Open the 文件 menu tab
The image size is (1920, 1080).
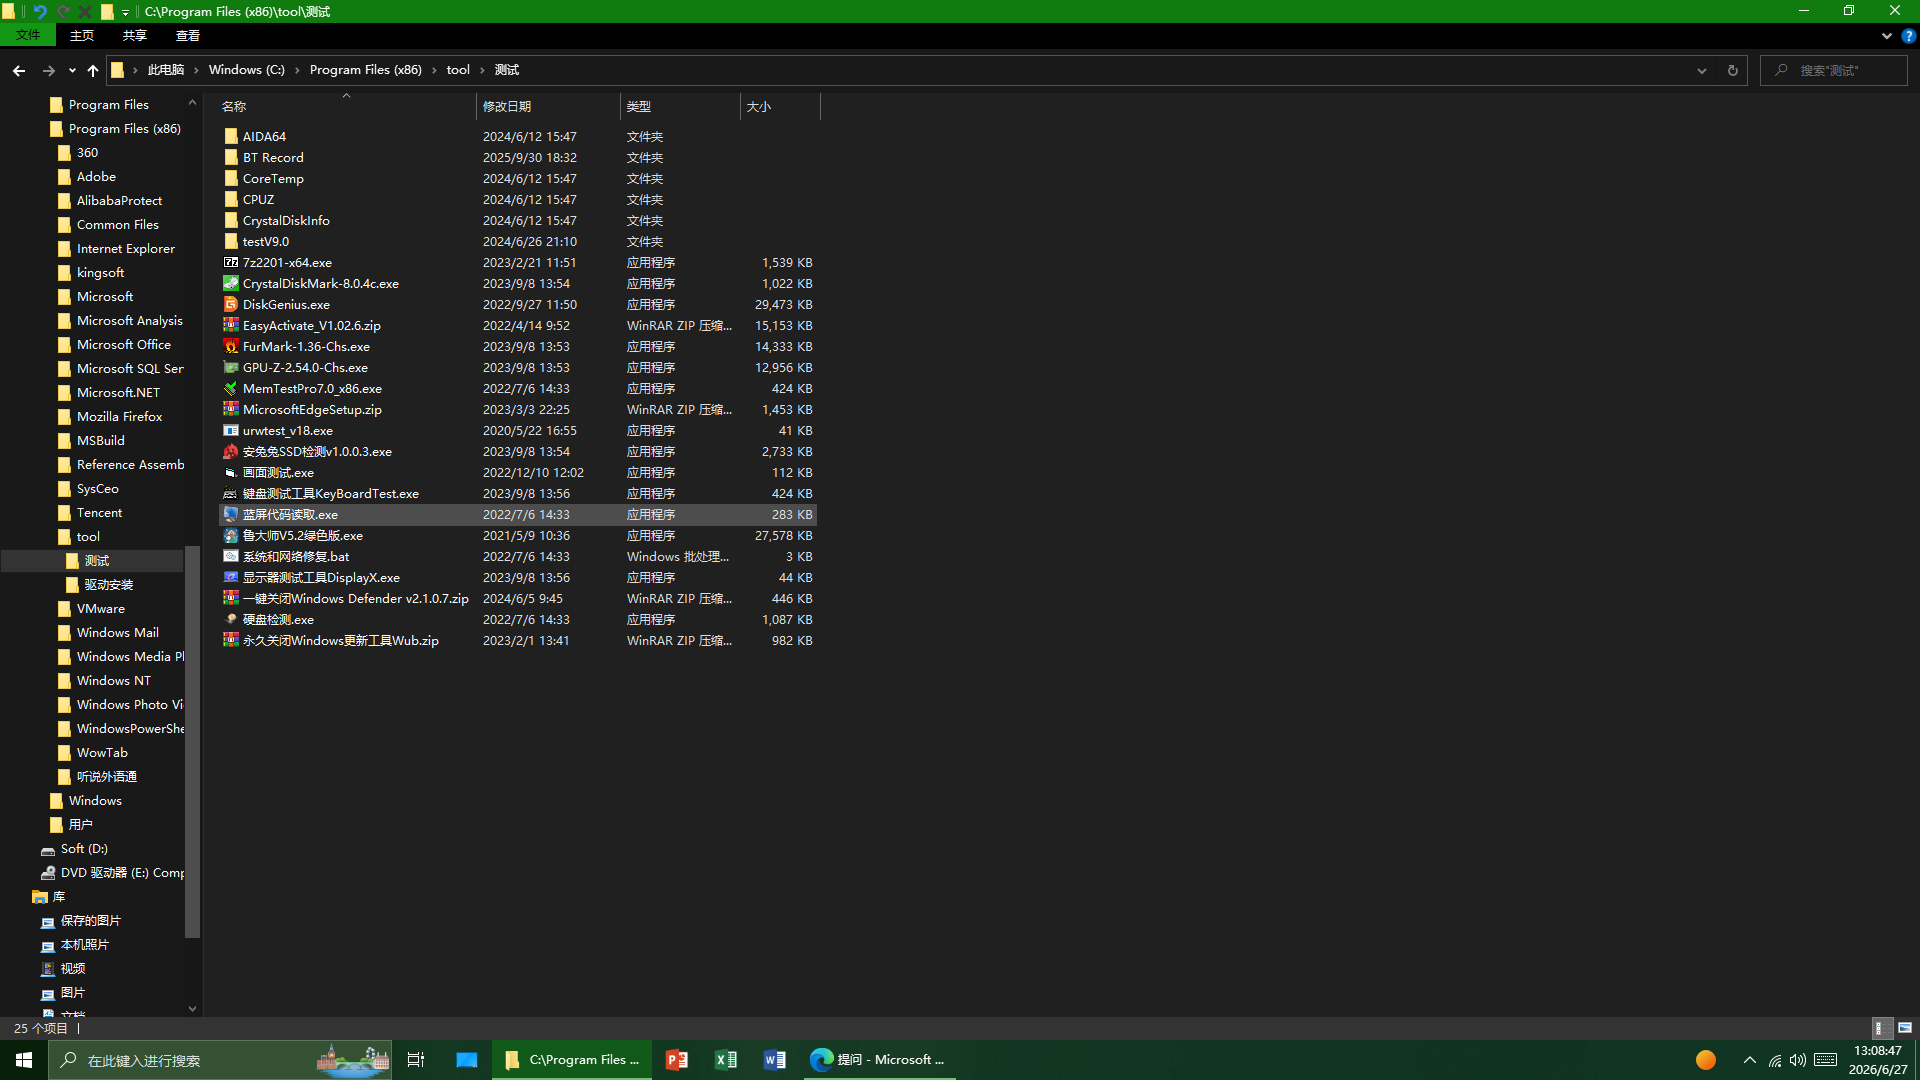[28, 35]
